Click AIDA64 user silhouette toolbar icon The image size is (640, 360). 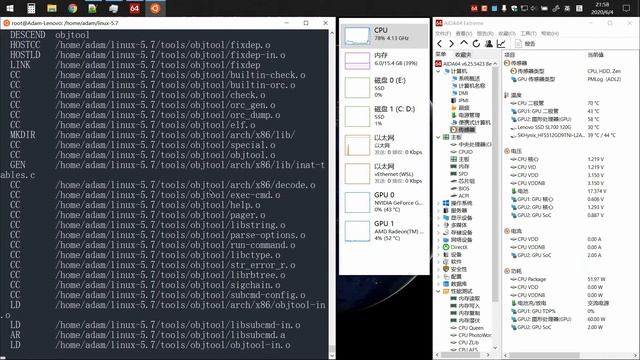tap(489, 44)
